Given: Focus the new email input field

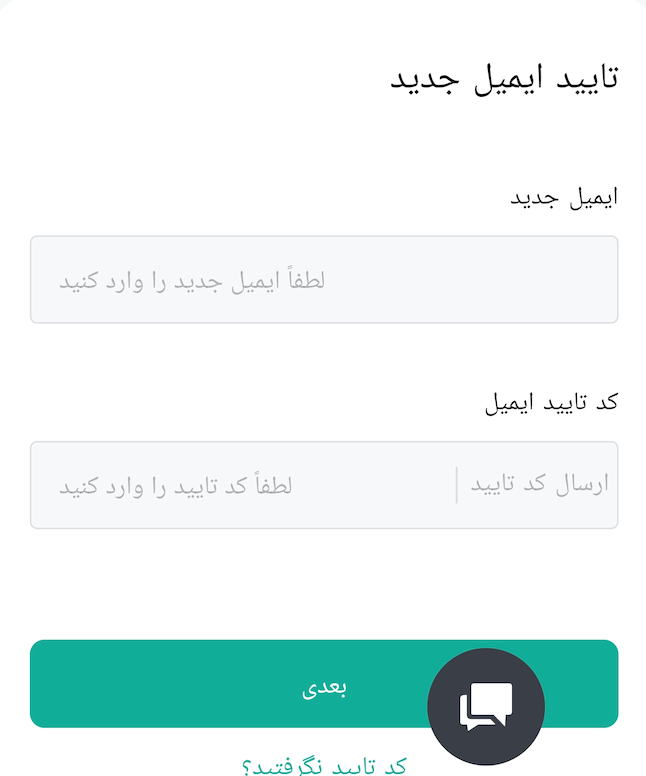Looking at the screenshot, I should (324, 280).
